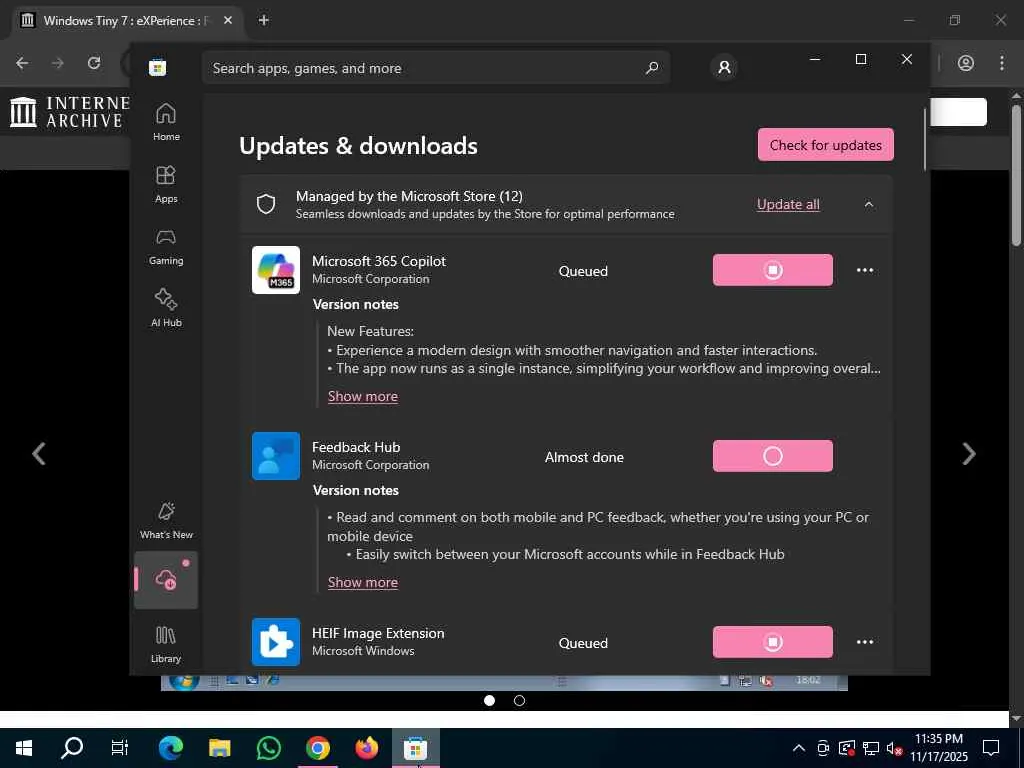Open the browser three-dot menu
Image resolution: width=1024 pixels, height=768 pixels.
pyautogui.click(x=1002, y=63)
